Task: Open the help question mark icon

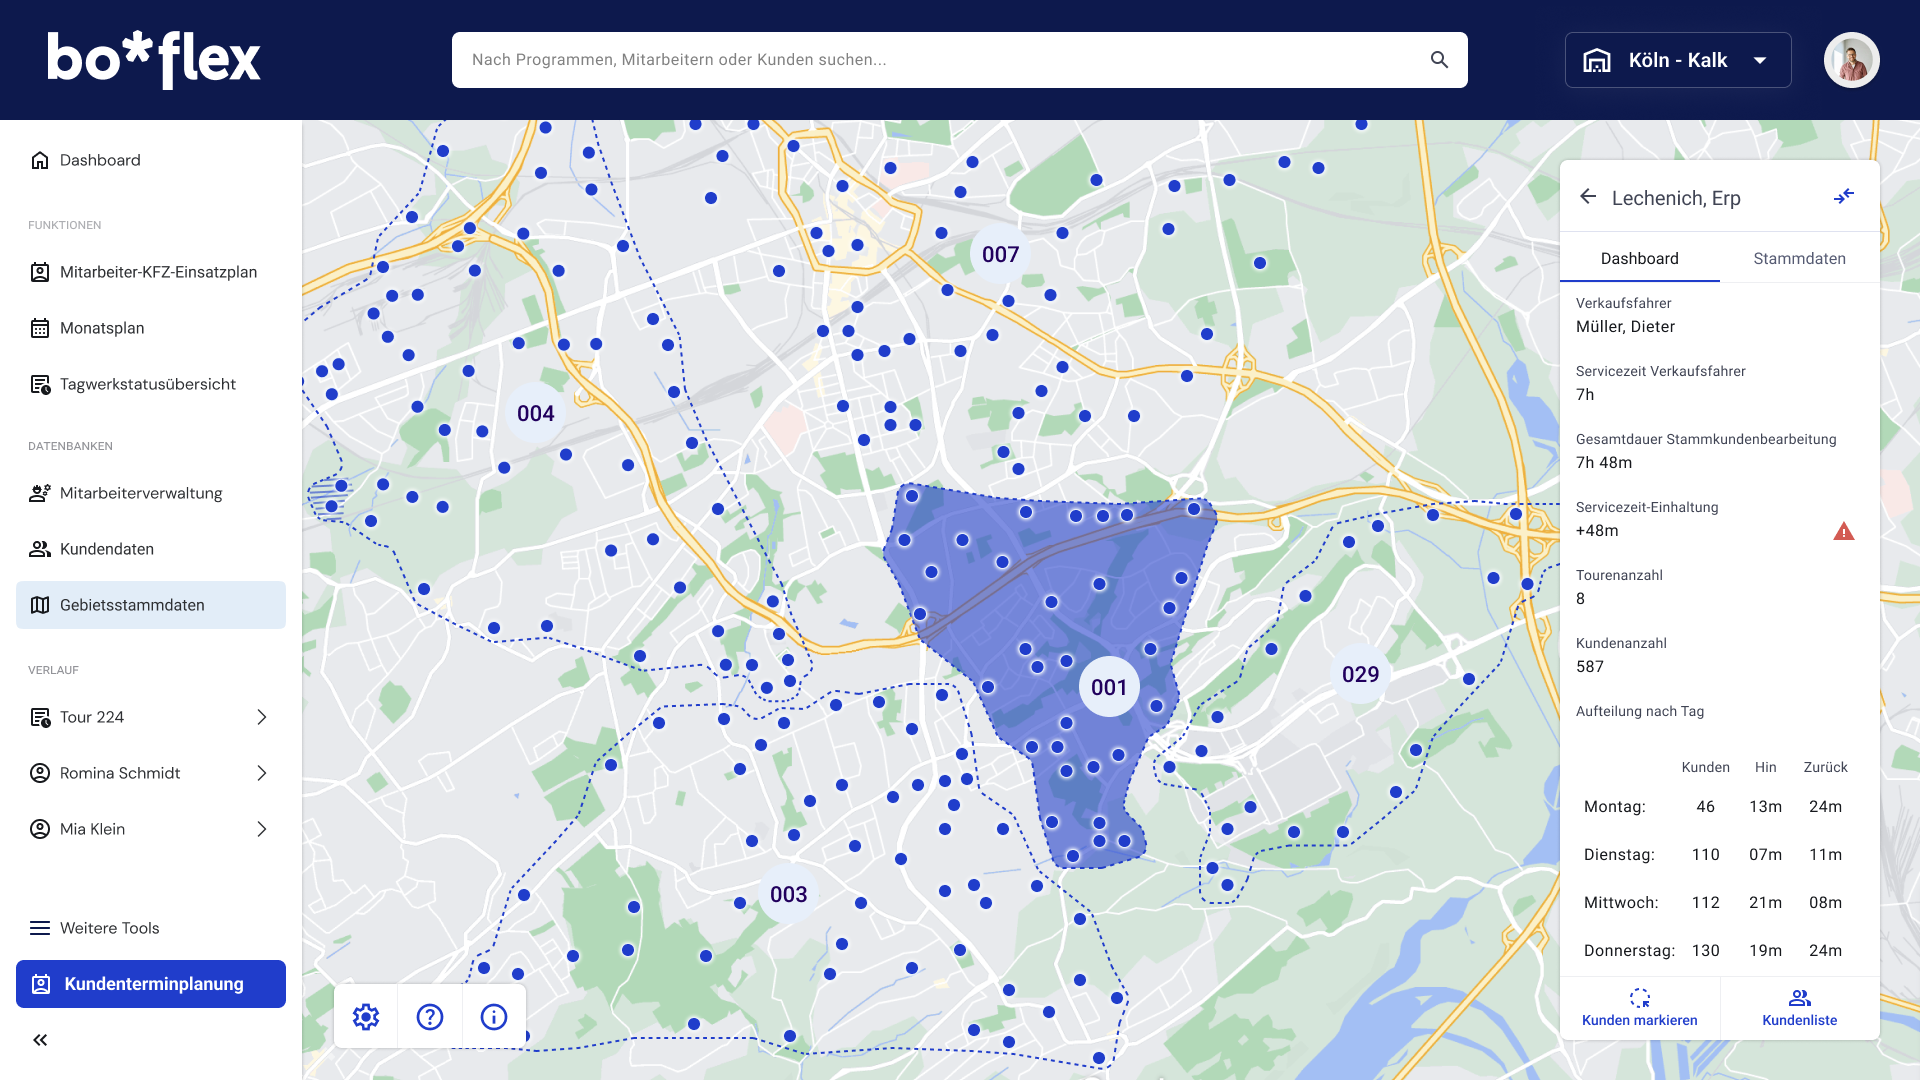Action: click(430, 1017)
